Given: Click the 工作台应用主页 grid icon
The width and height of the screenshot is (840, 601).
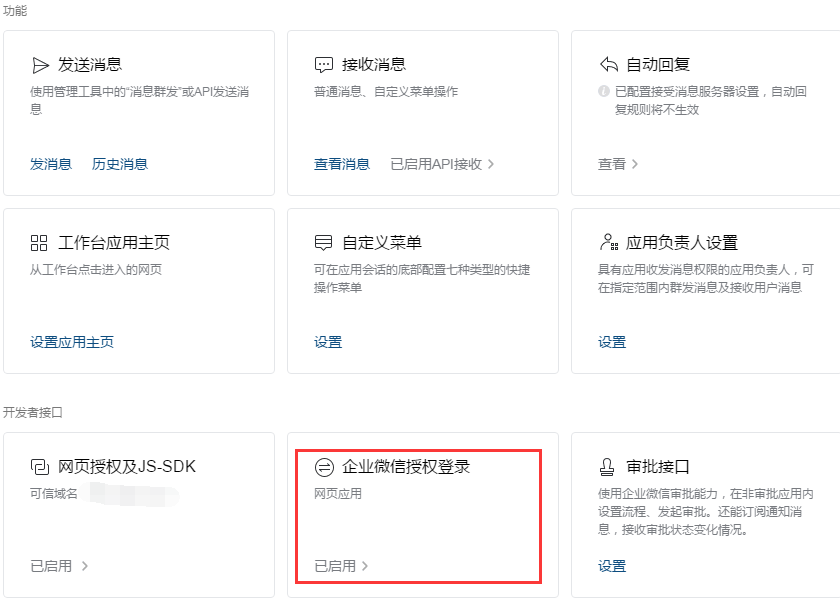Looking at the screenshot, I should (40, 243).
